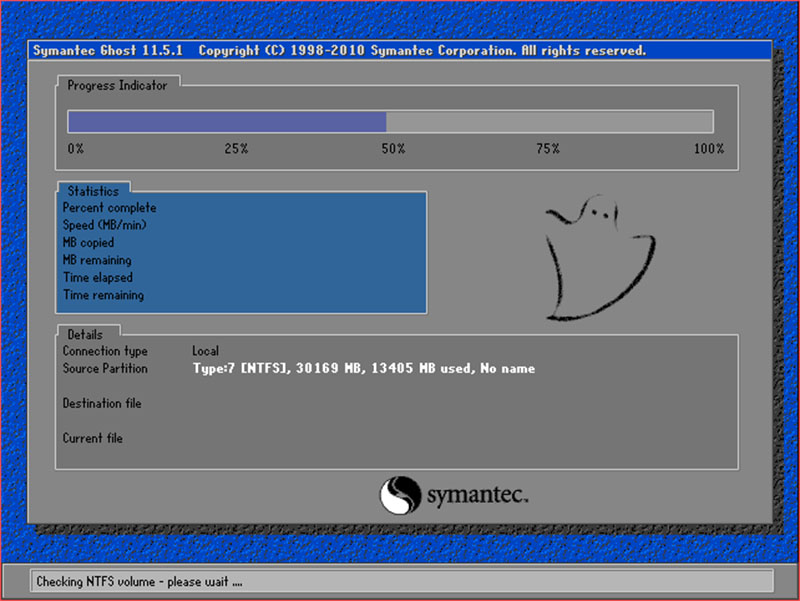Click the 100% progress scale label
The image size is (800, 601).
coord(709,148)
